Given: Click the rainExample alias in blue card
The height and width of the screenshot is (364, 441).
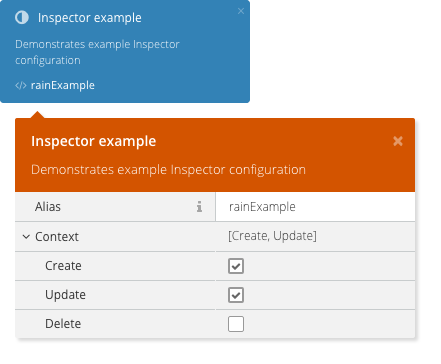Looking at the screenshot, I should (63, 85).
